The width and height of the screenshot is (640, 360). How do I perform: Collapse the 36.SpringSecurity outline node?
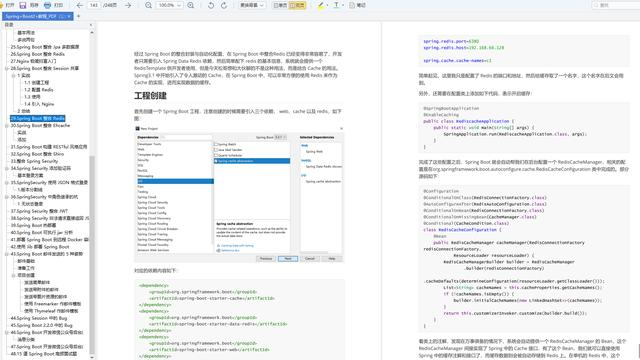pos(7,197)
